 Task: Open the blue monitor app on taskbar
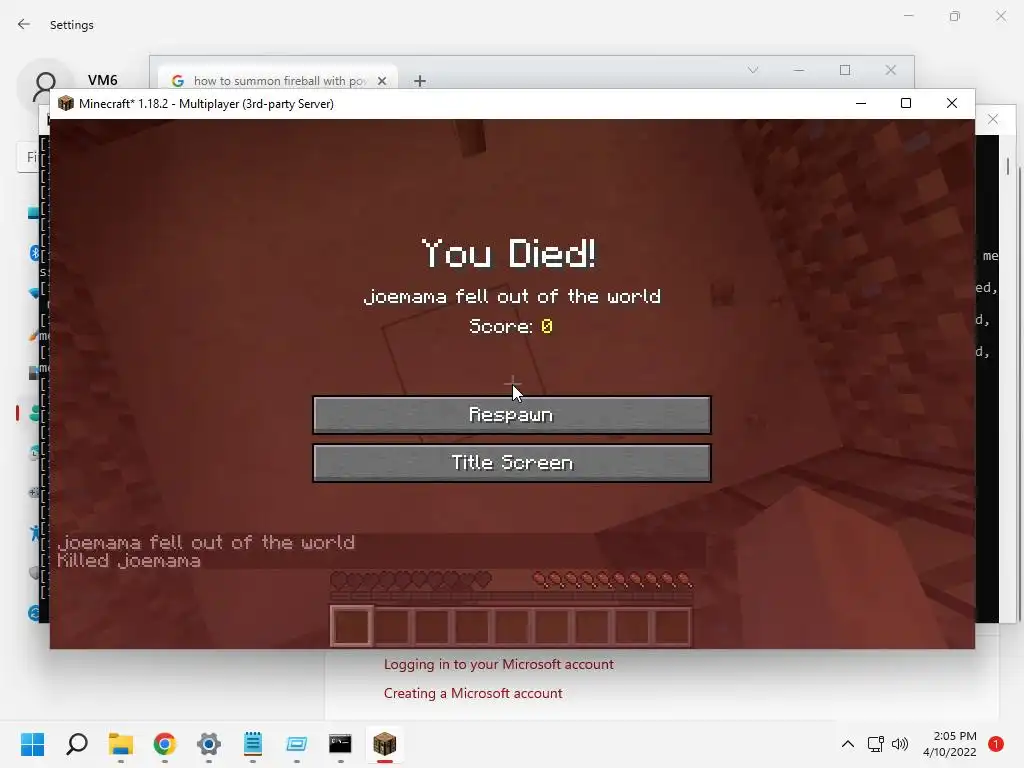296,744
